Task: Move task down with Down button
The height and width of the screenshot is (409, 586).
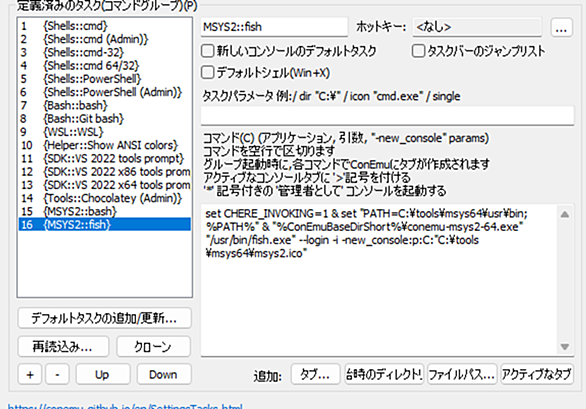Action: click(164, 374)
